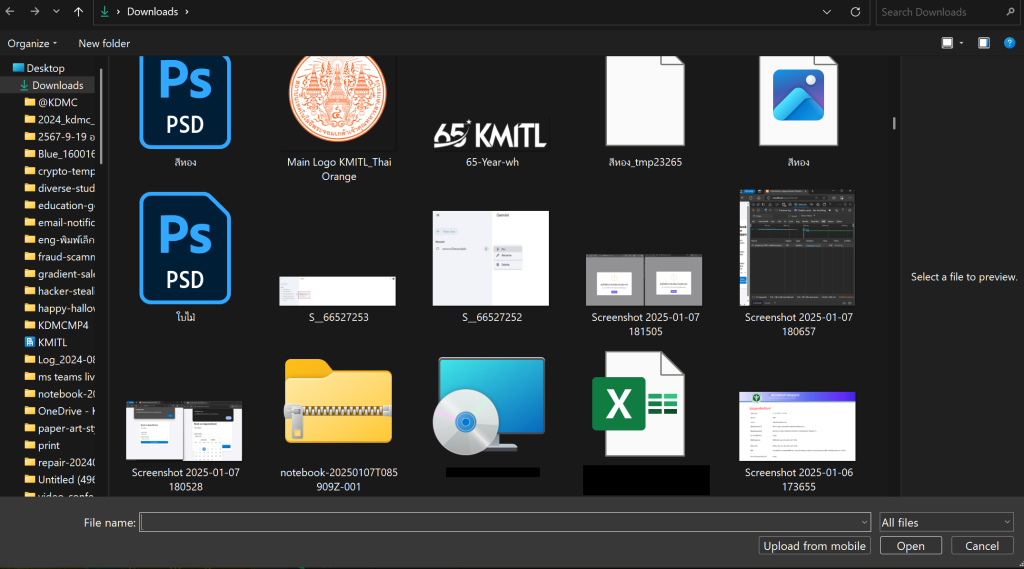Select the notebook zip folder file

tap(338, 401)
